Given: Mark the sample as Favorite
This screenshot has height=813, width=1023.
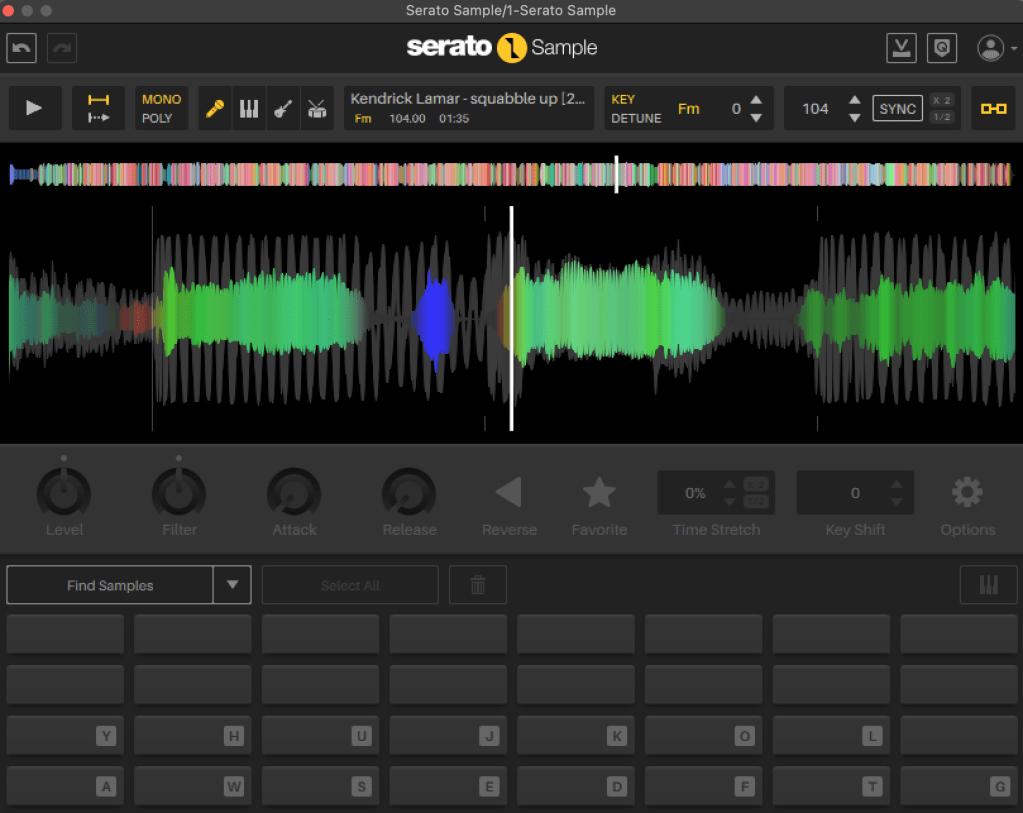Looking at the screenshot, I should tap(599, 492).
